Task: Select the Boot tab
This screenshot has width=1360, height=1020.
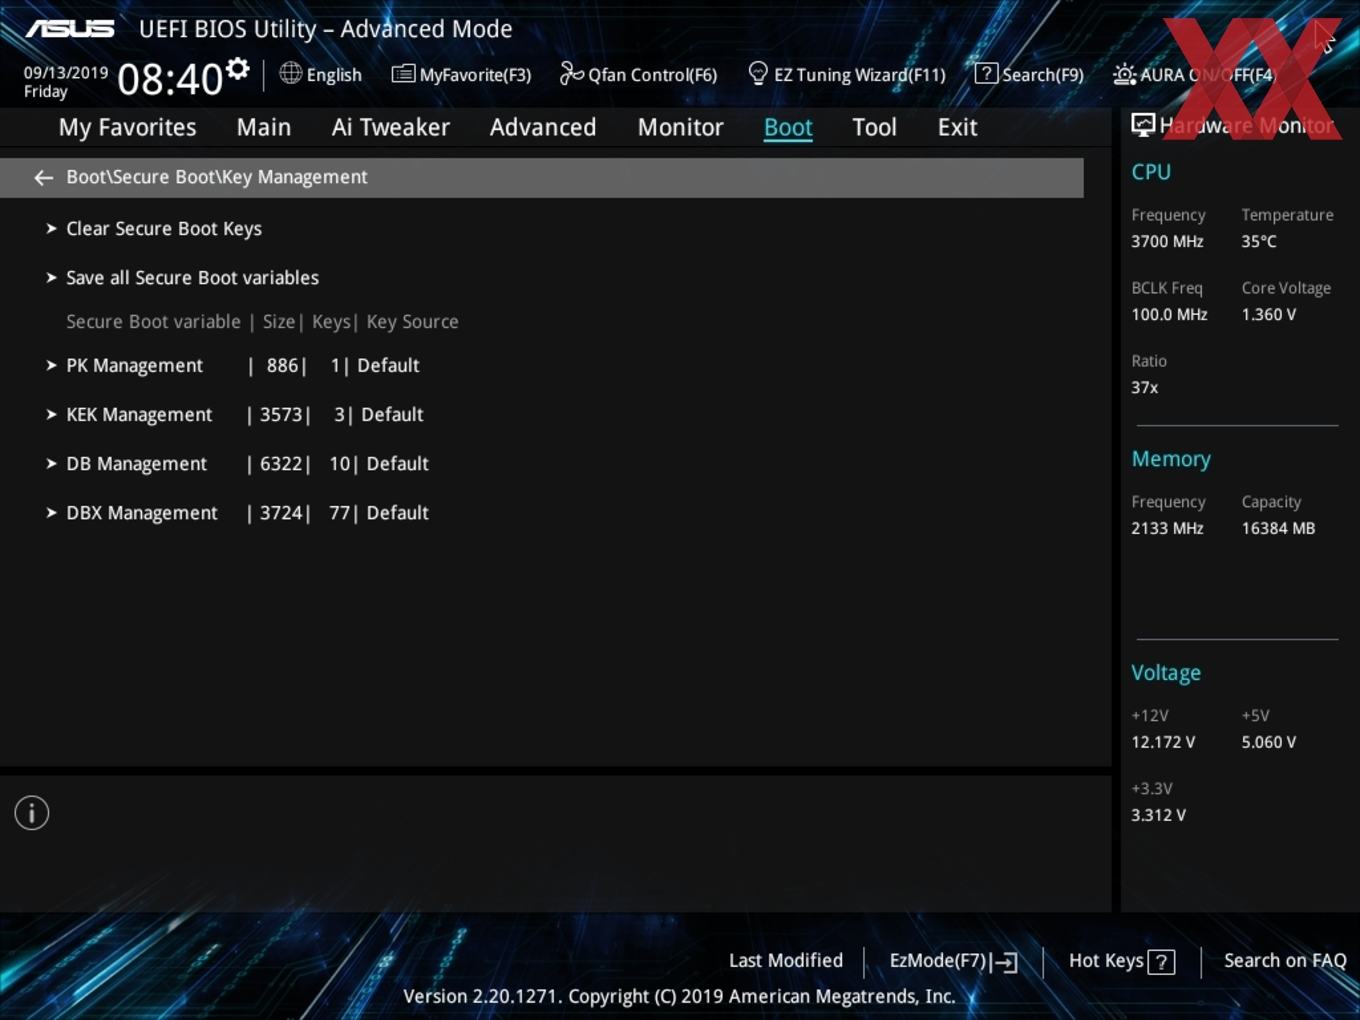Action: (x=788, y=127)
